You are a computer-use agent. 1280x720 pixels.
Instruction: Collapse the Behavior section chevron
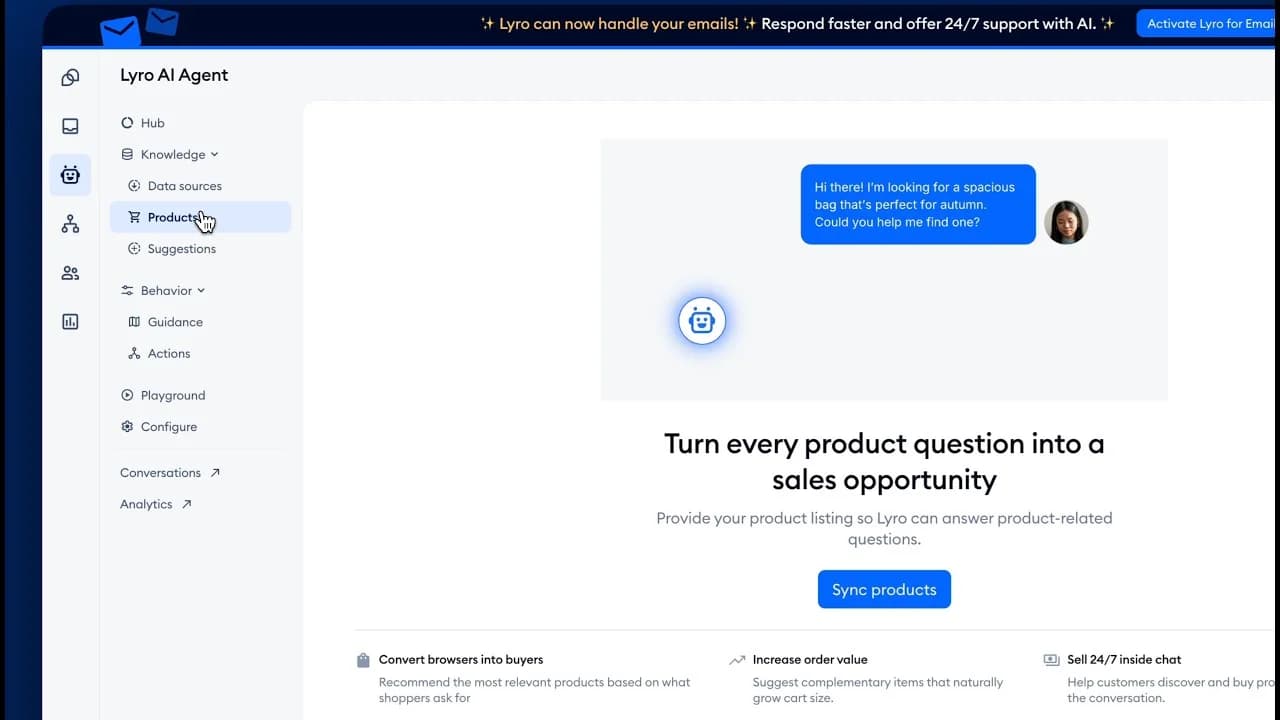click(x=201, y=291)
